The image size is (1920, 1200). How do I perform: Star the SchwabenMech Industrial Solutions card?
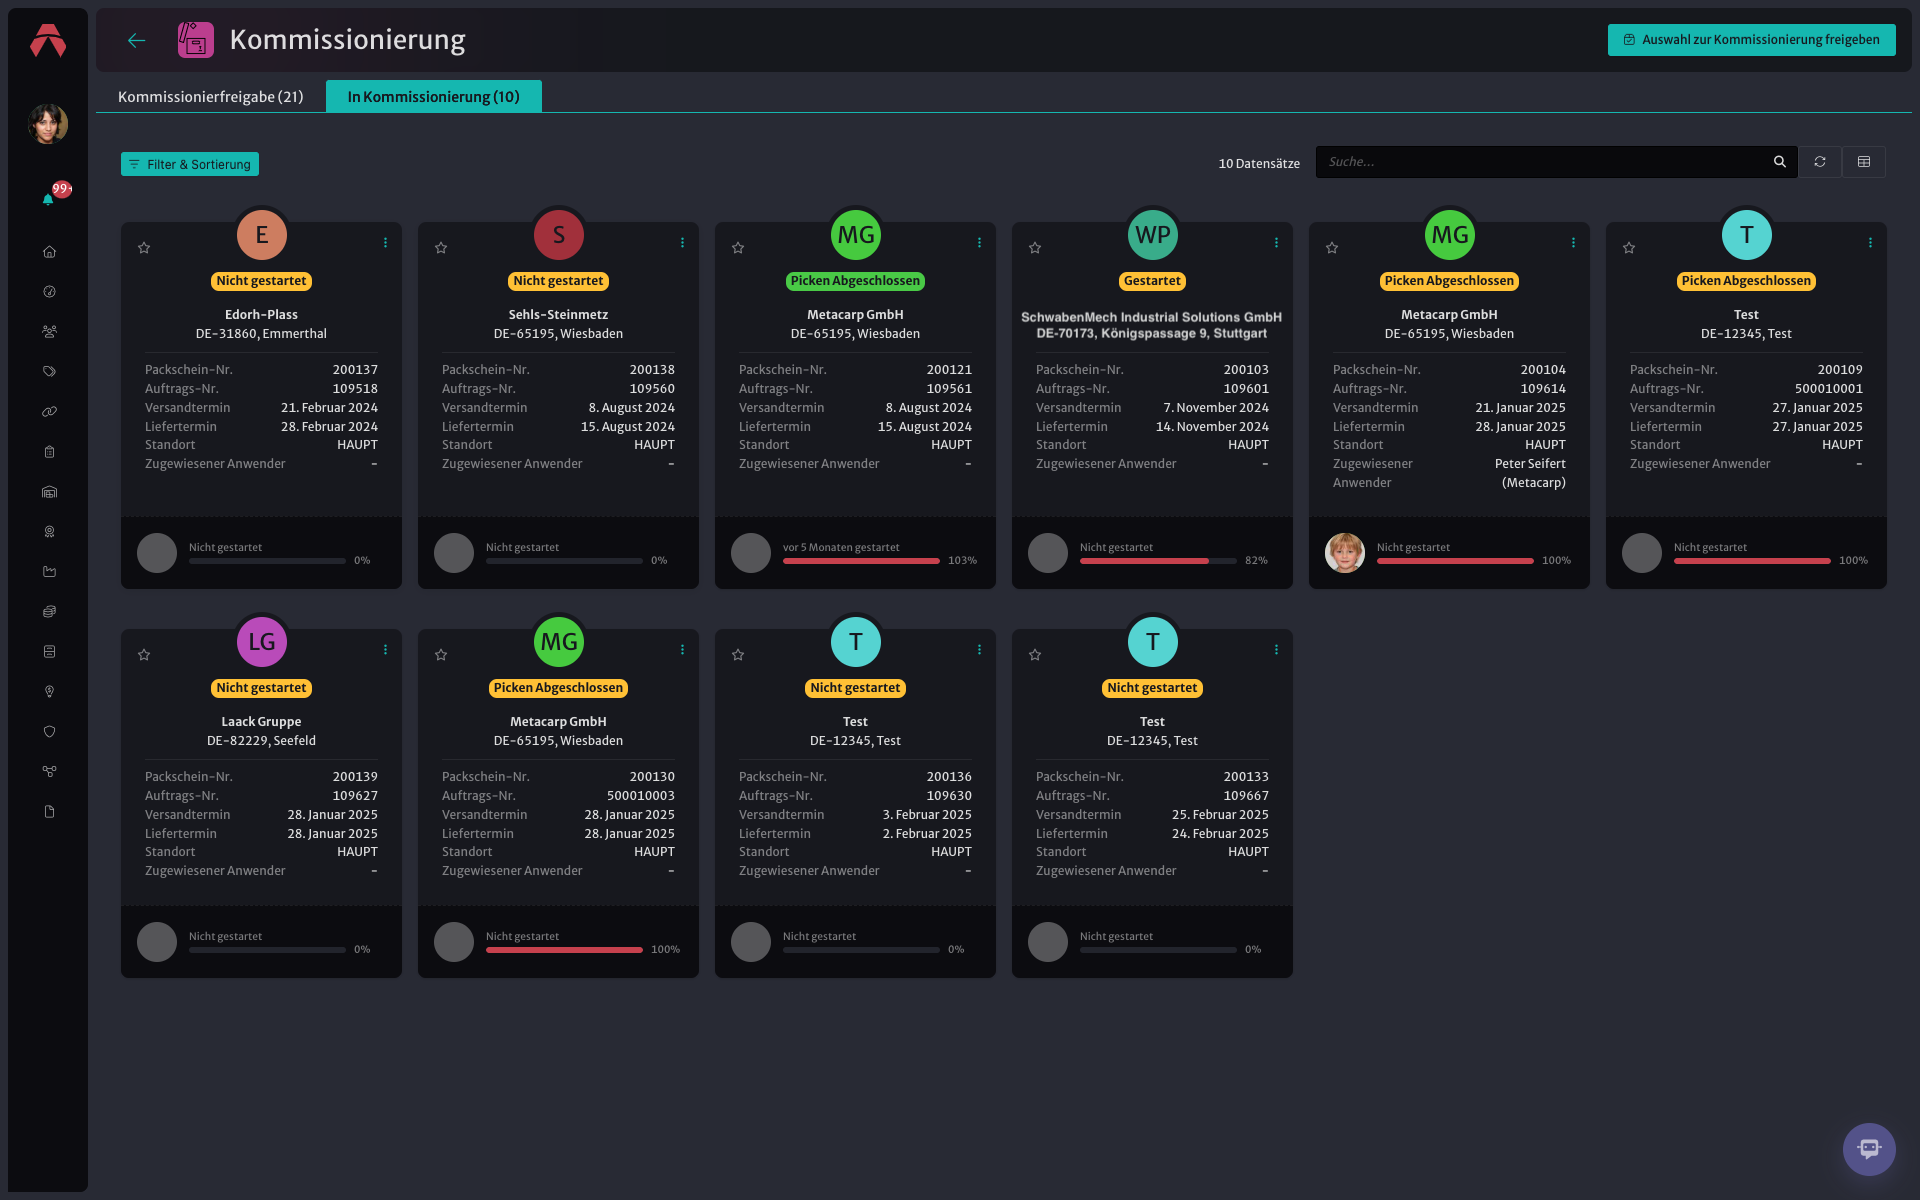[x=1035, y=248]
